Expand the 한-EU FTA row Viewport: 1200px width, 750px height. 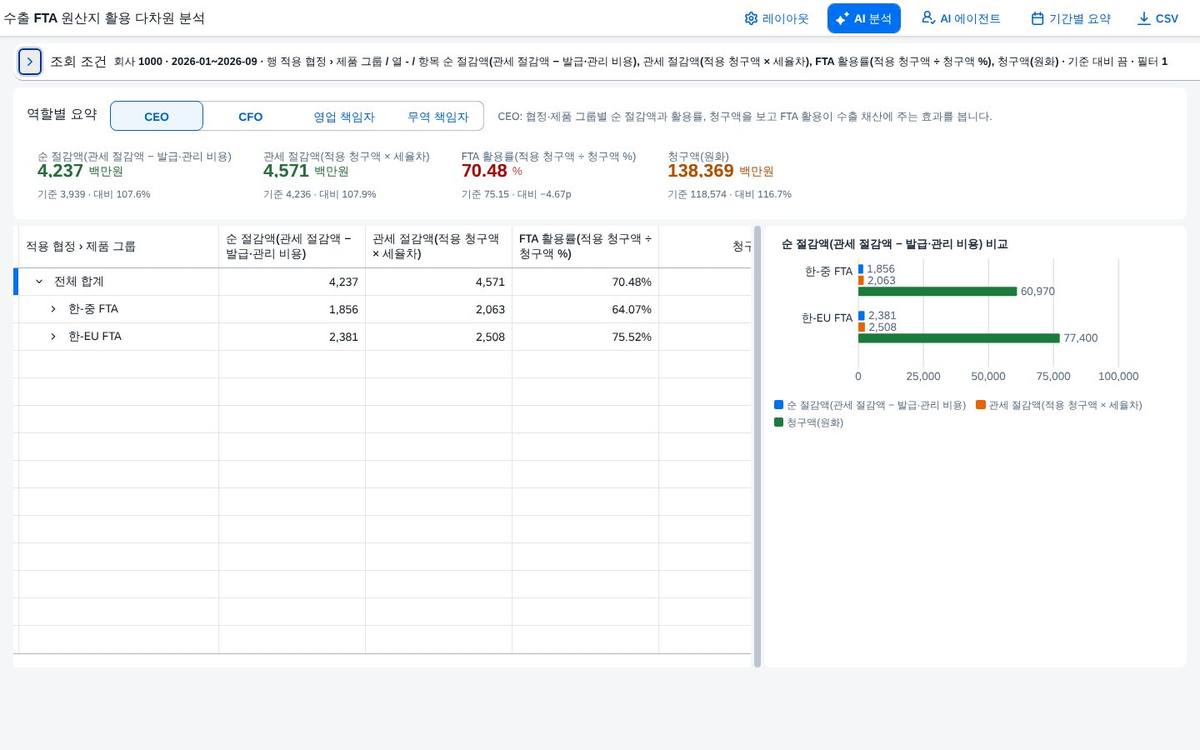[x=54, y=337]
